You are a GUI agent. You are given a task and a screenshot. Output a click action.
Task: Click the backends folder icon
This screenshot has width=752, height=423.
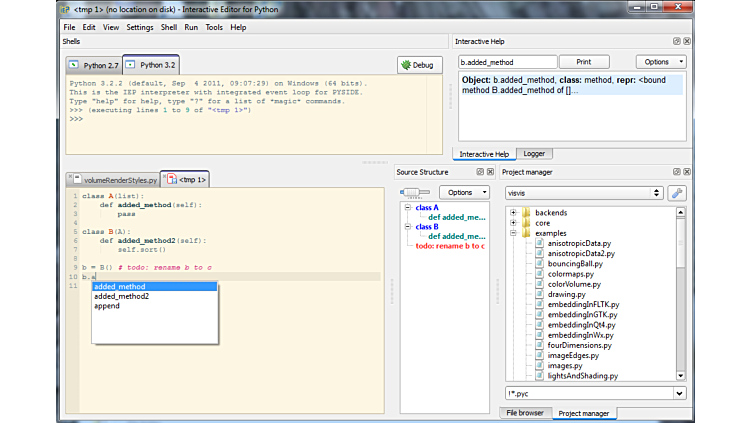tap(526, 213)
